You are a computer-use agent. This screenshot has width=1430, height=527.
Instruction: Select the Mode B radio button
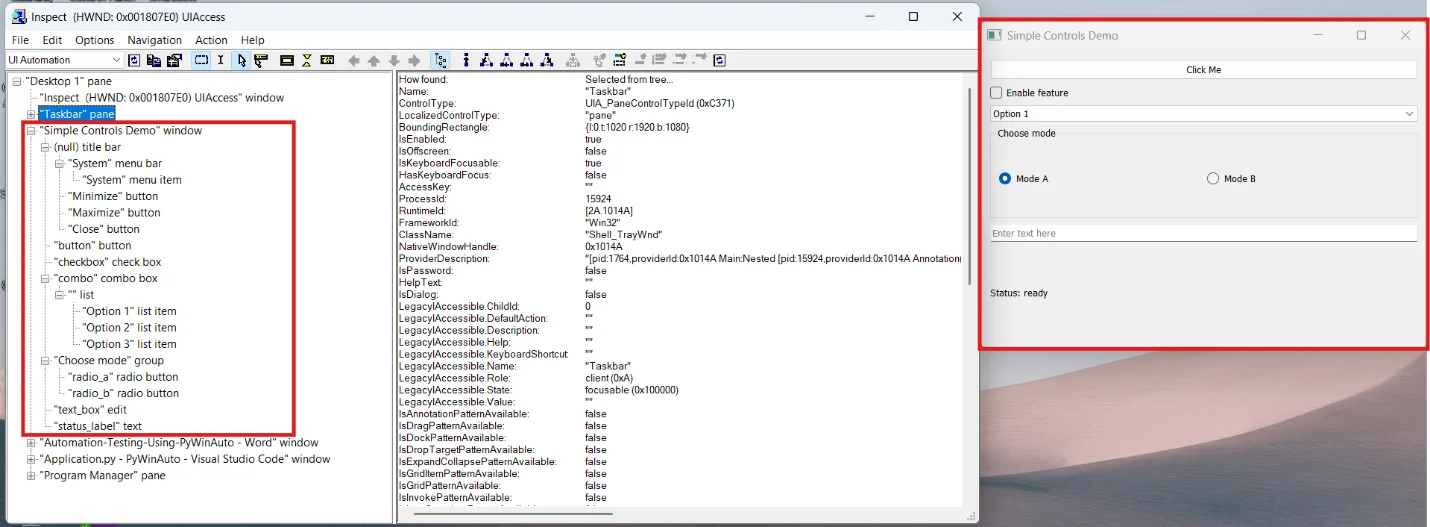pos(1213,179)
